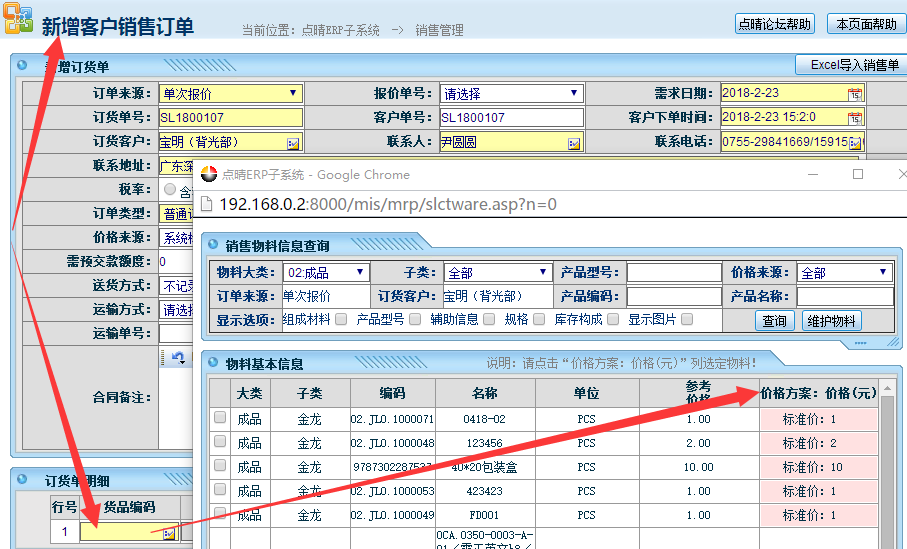Click the 查询 search button
The image size is (907, 549).
click(774, 321)
